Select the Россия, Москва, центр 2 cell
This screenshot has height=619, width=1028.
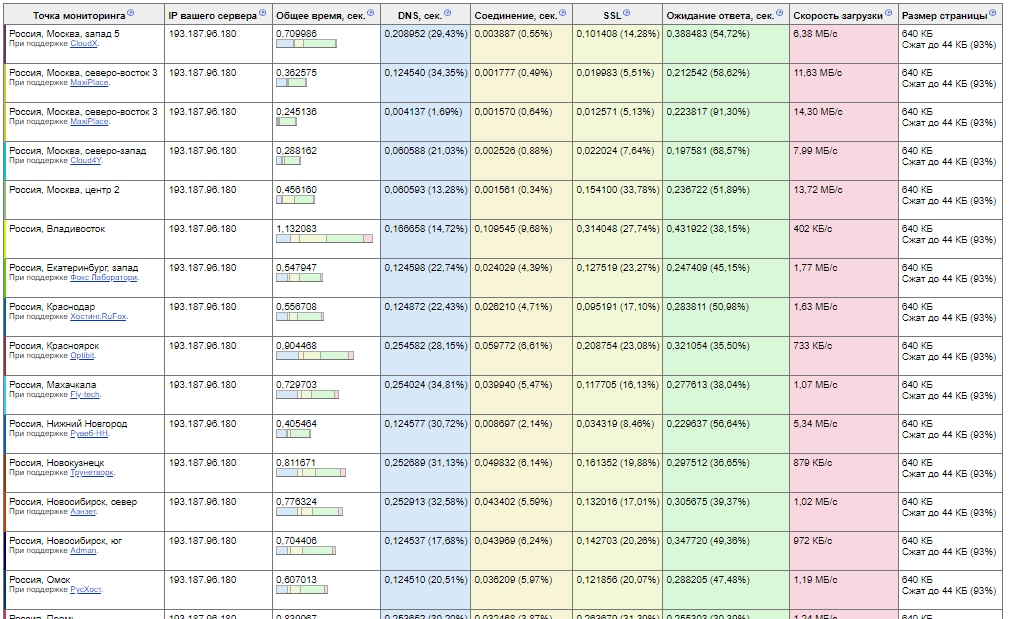tap(64, 190)
